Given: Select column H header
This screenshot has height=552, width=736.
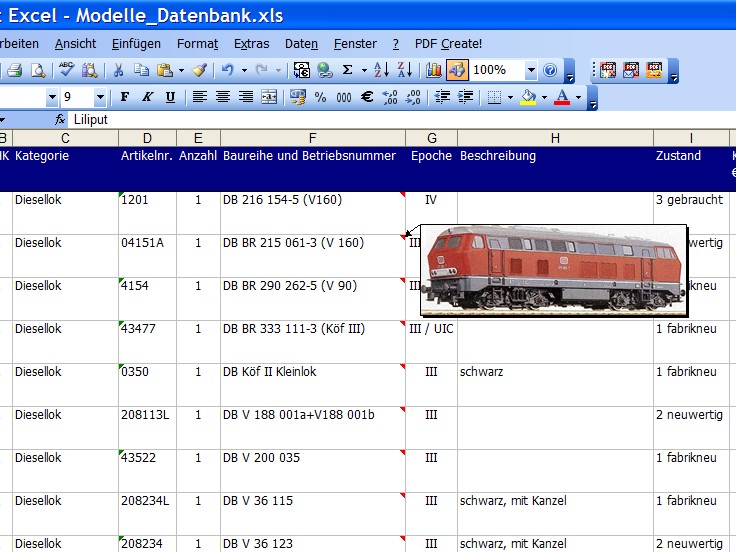Looking at the screenshot, I should [555, 138].
